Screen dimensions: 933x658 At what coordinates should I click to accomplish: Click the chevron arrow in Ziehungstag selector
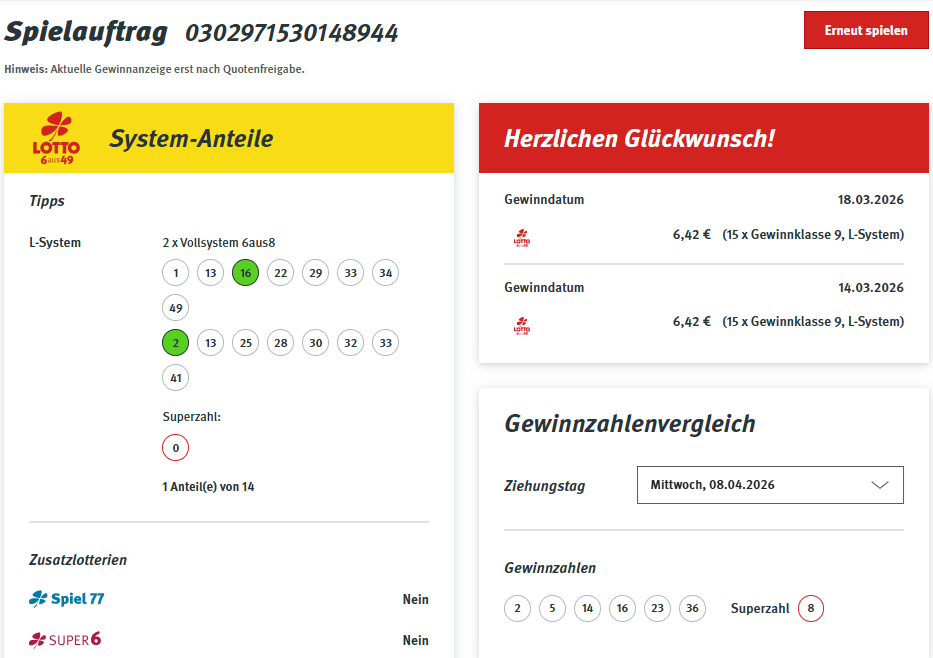coord(879,485)
